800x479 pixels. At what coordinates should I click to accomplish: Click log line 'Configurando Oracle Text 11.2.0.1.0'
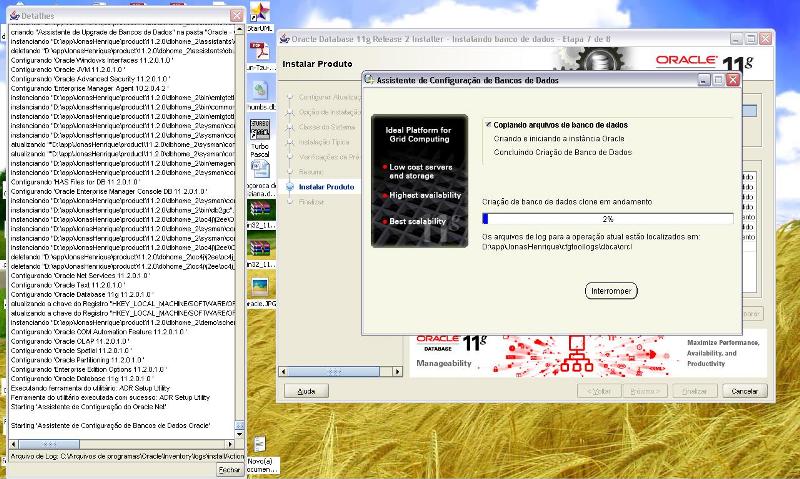click(67, 285)
